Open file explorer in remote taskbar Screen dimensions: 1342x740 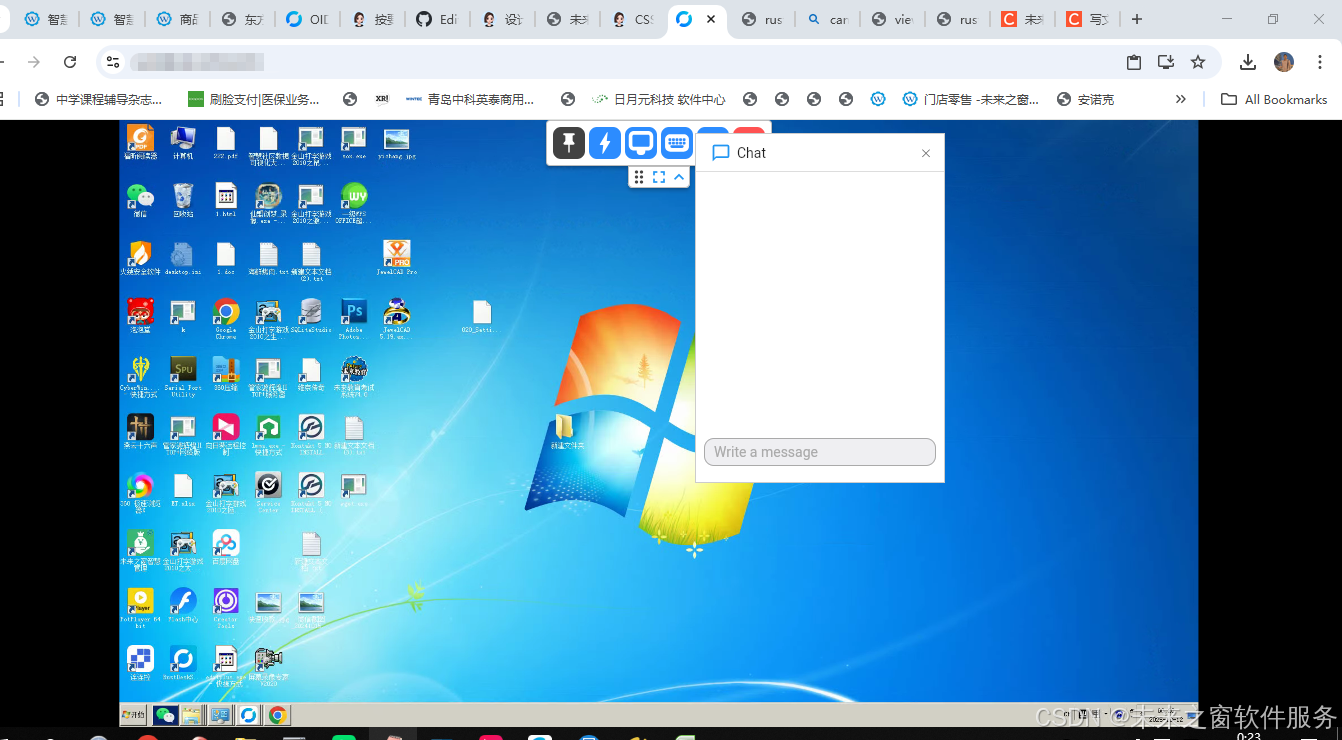192,715
